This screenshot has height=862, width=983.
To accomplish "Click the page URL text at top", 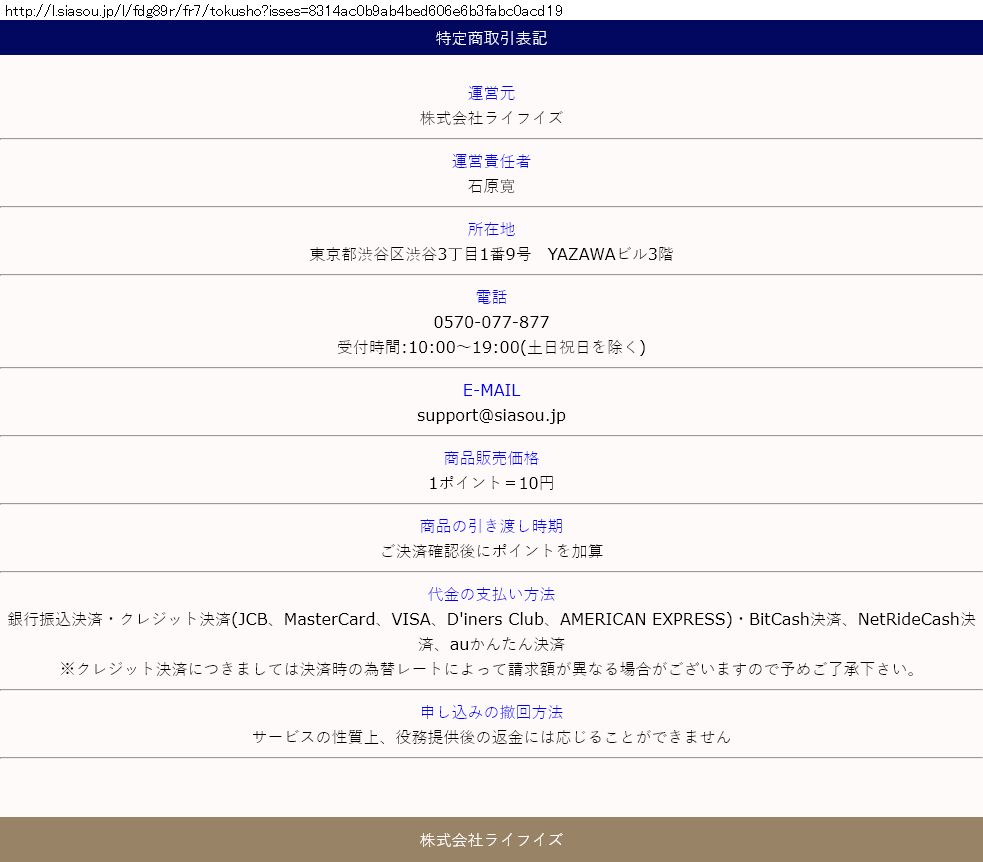I will (x=282, y=11).
